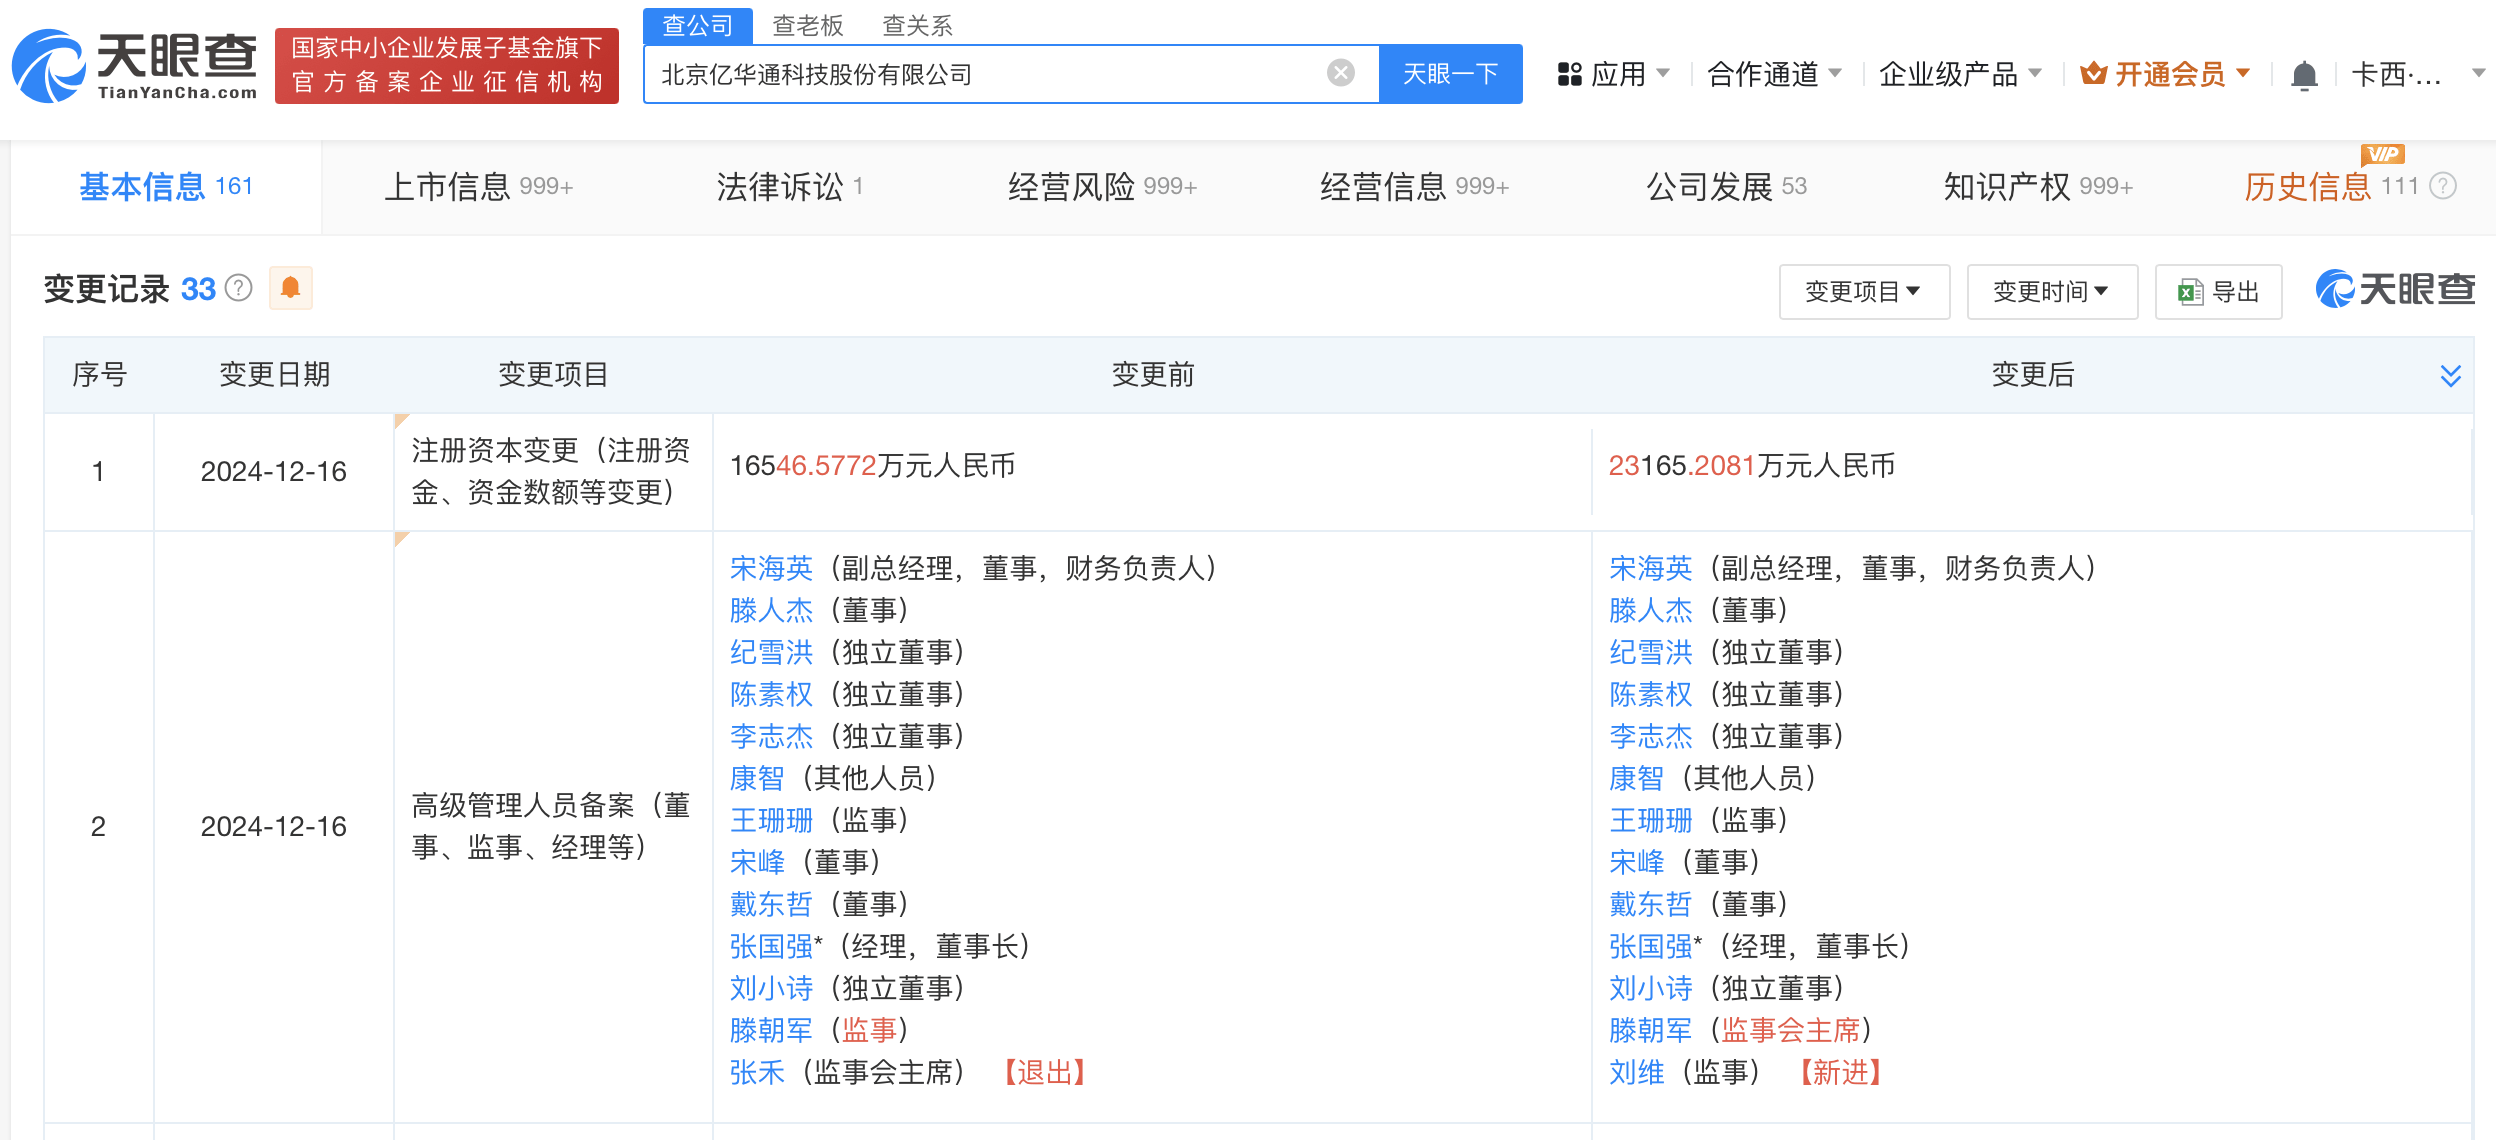Click 天眼一下 search button
The height and width of the screenshot is (1140, 2496).
[x=1450, y=74]
